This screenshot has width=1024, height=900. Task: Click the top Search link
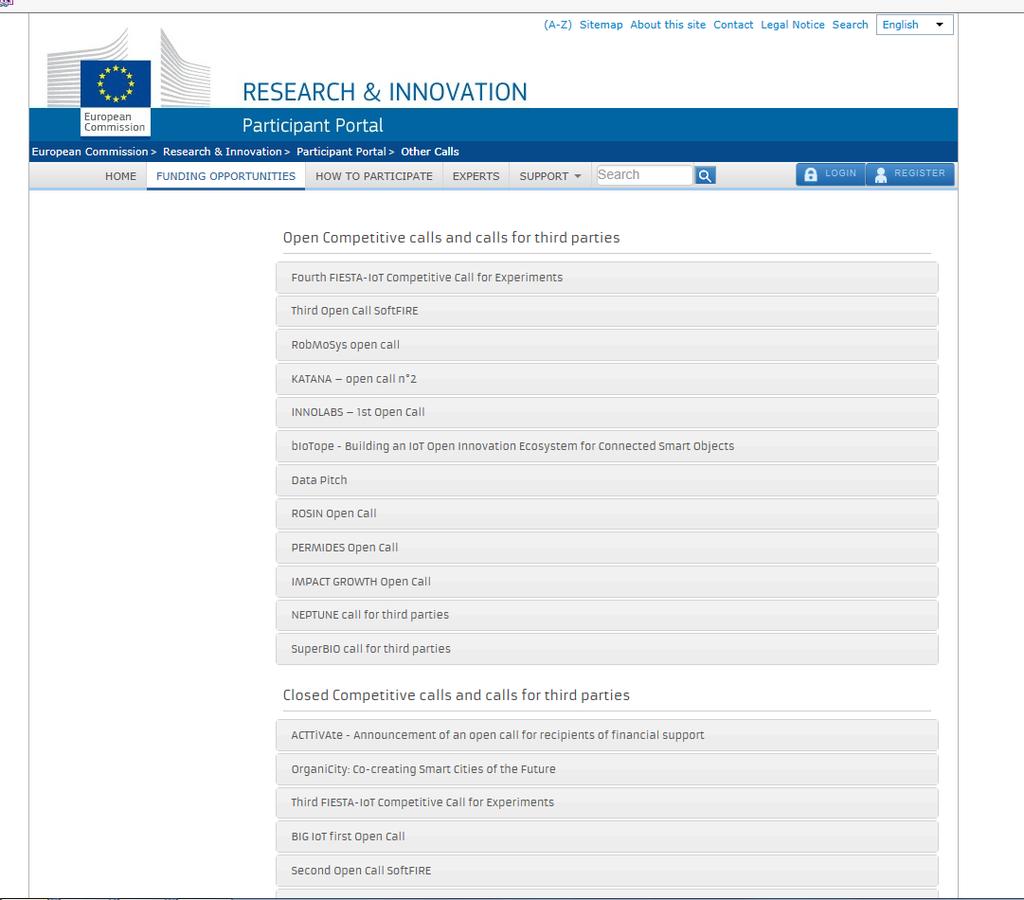click(850, 25)
